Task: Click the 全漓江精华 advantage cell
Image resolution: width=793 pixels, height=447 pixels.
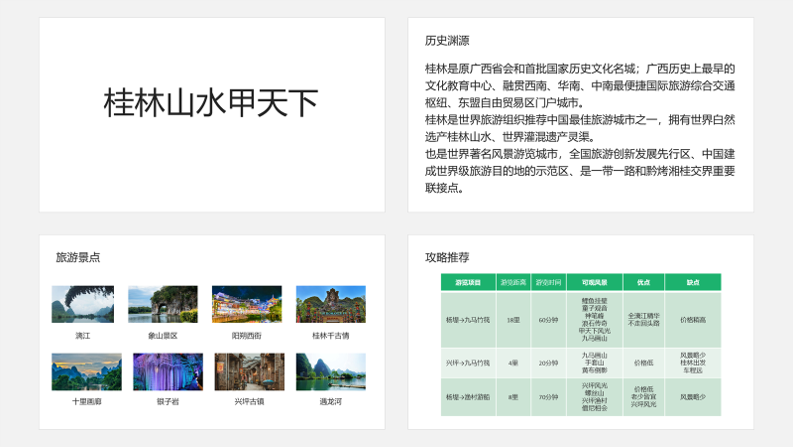Action: point(644,320)
